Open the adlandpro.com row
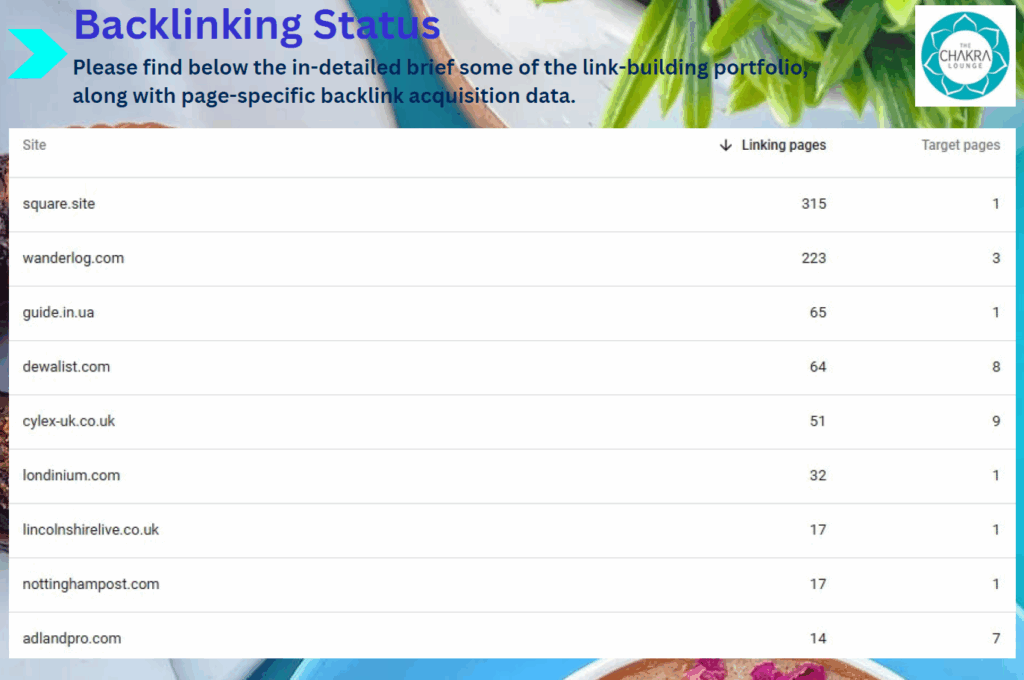This screenshot has height=680, width=1024. coord(512,636)
